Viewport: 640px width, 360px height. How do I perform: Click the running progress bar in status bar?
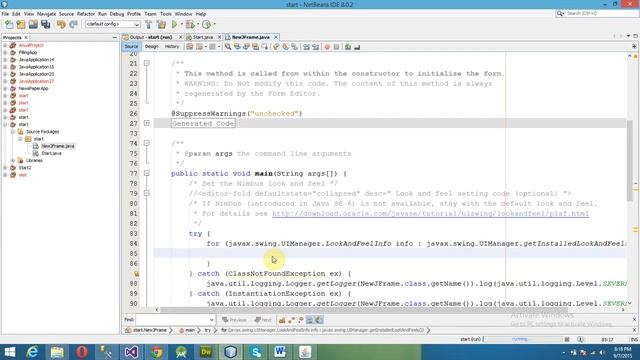click(x=523, y=339)
